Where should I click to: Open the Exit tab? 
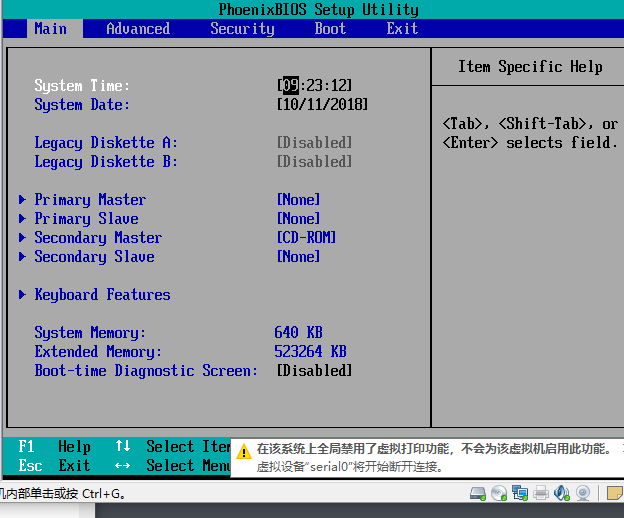click(402, 29)
